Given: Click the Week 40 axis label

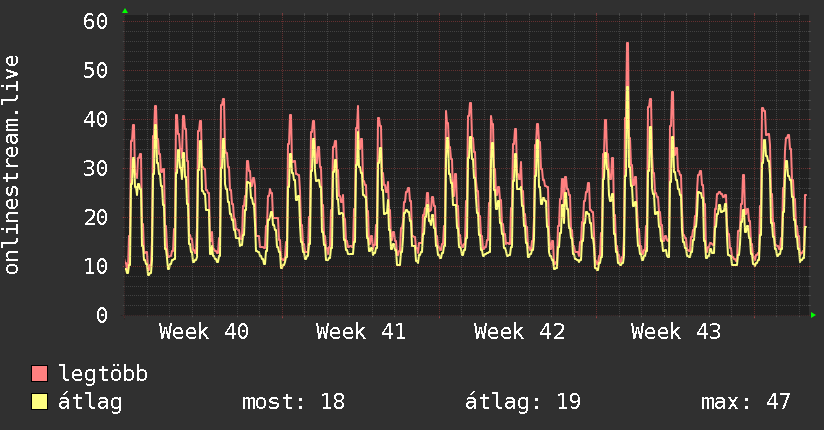Looking at the screenshot, I should tap(204, 332).
